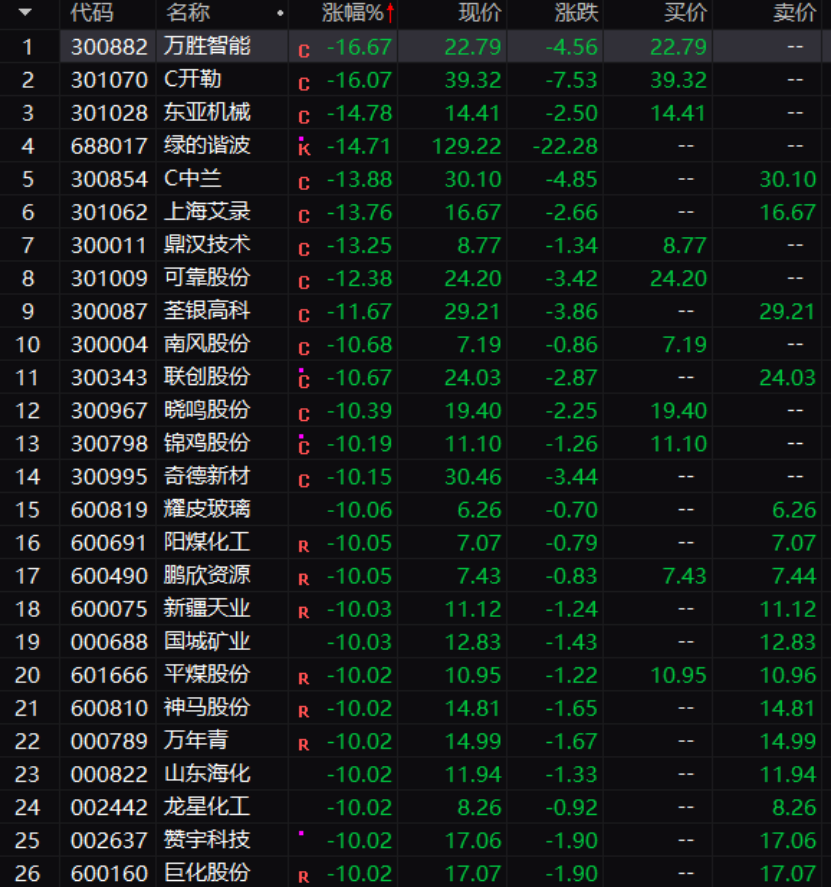Open the stock 耀皮玻璃 by its name

[207, 509]
